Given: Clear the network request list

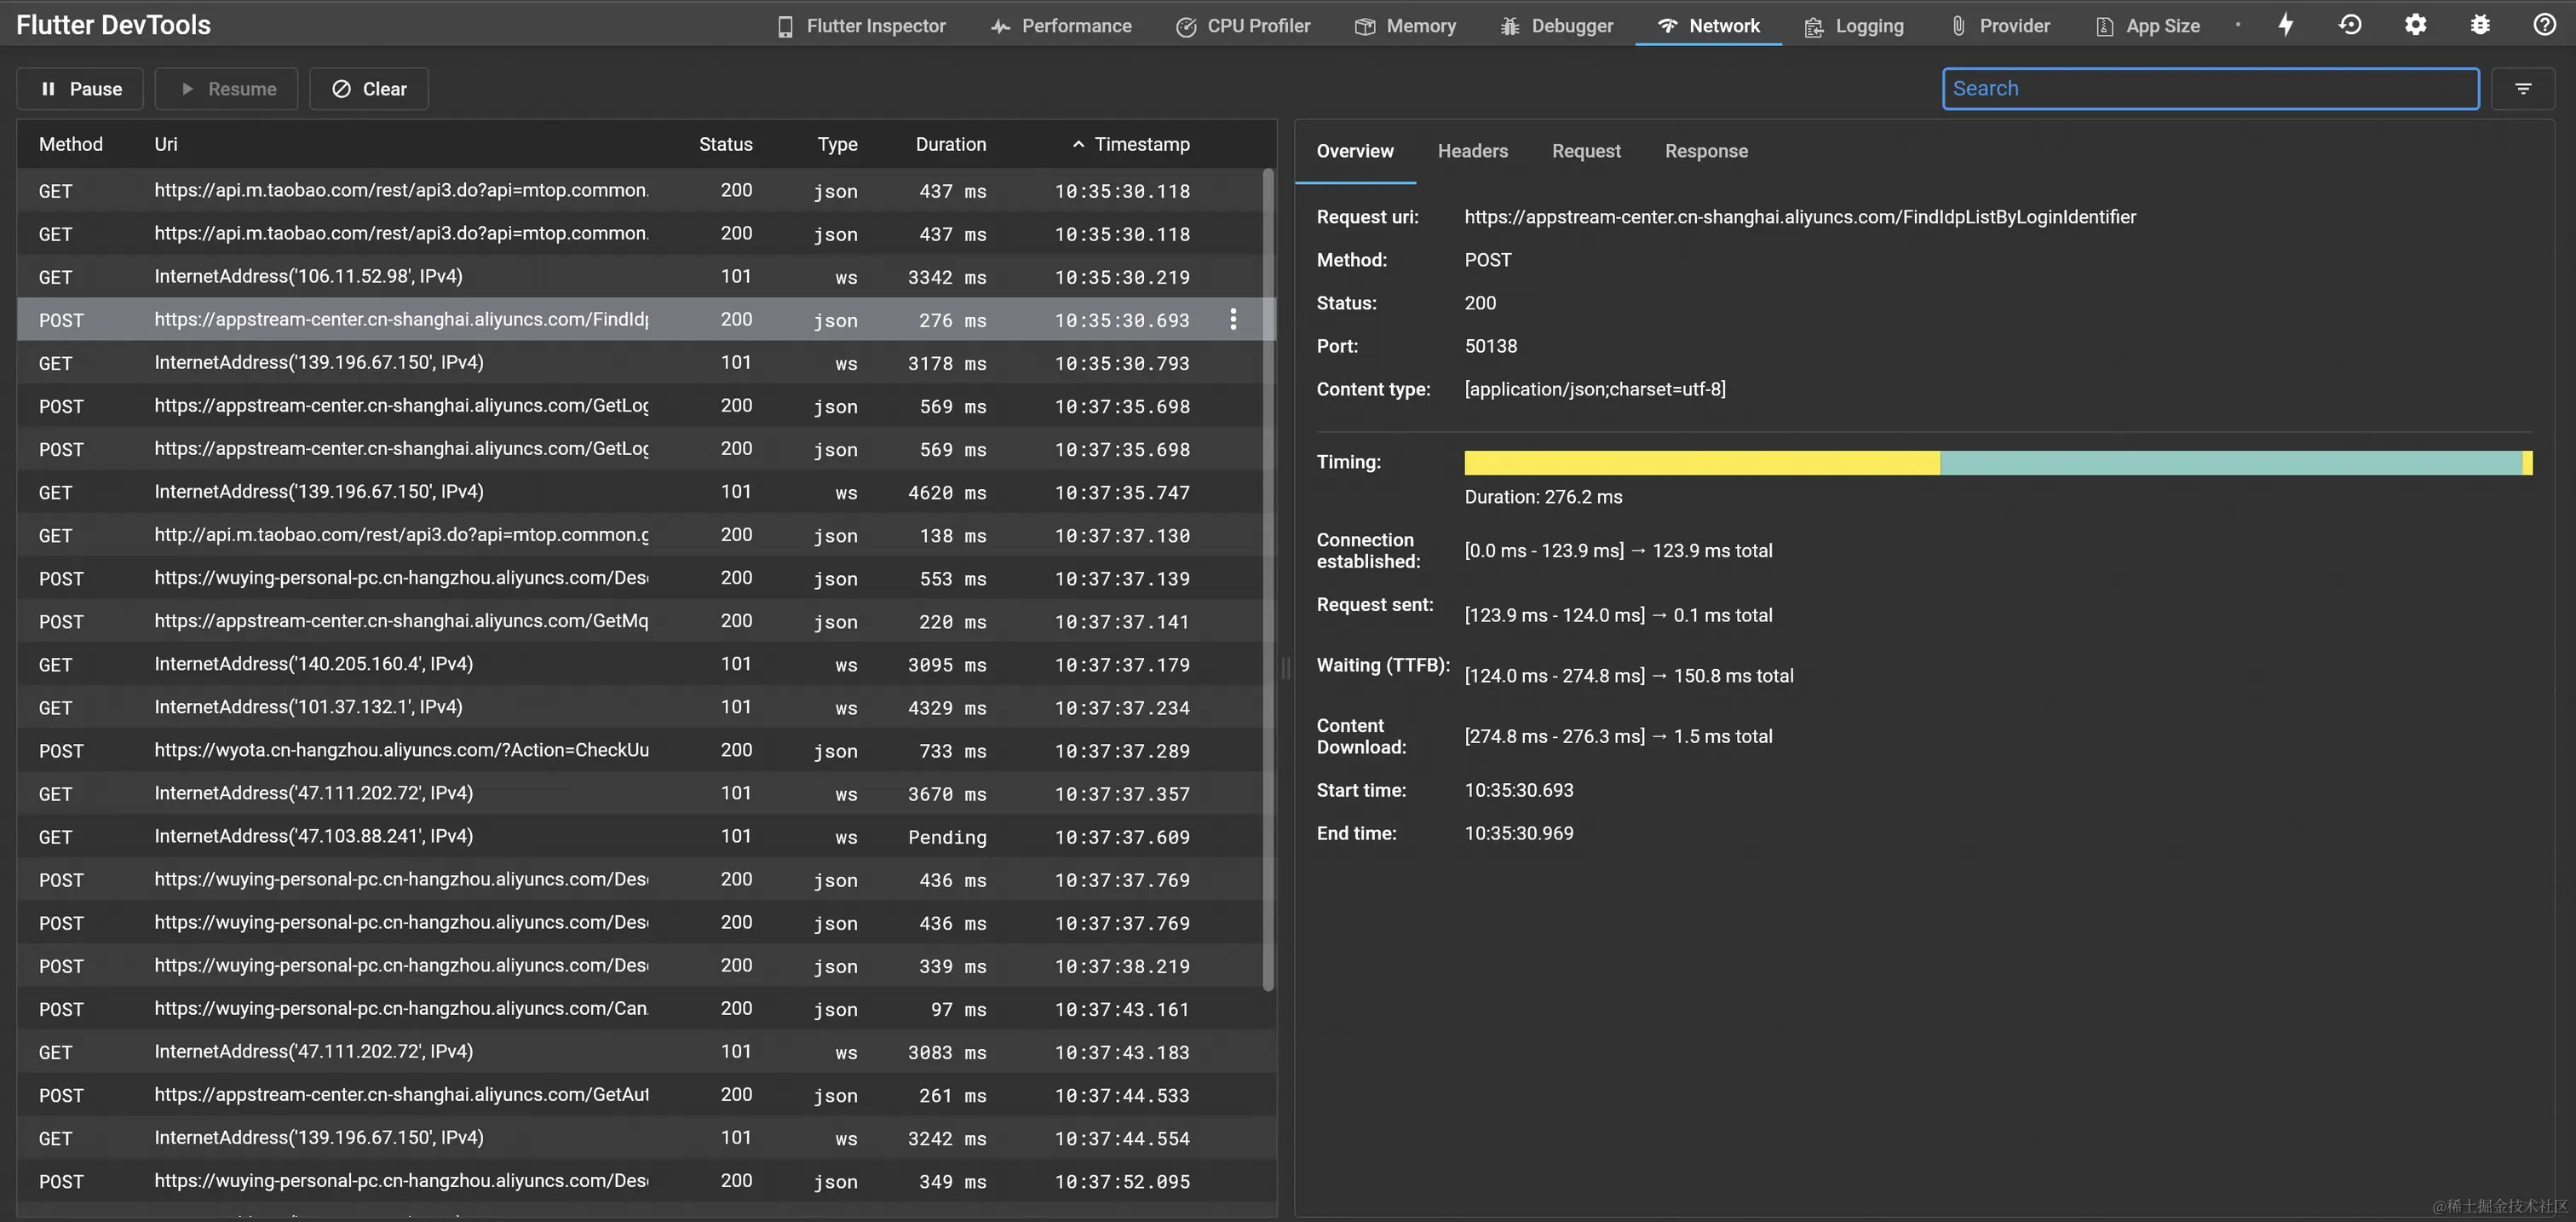Looking at the screenshot, I should tap(369, 89).
